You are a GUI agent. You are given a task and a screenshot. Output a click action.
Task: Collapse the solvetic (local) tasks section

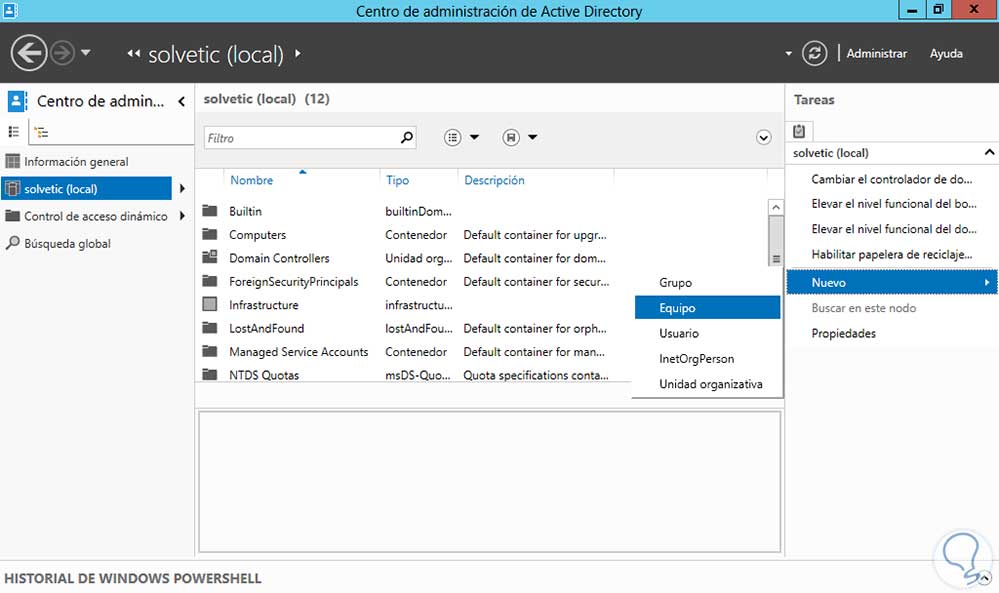[989, 153]
